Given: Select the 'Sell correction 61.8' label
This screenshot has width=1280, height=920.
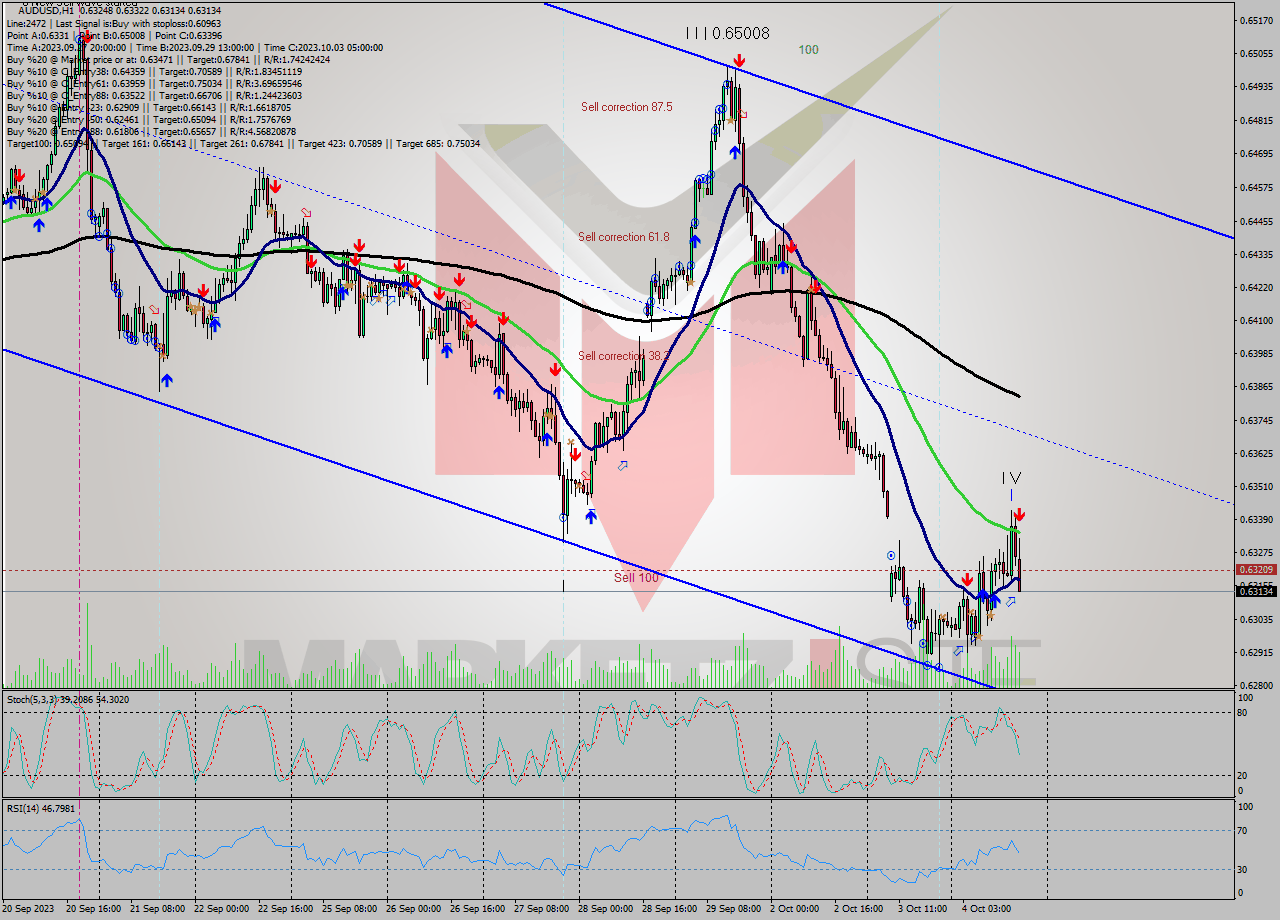Looking at the screenshot, I should (x=624, y=236).
